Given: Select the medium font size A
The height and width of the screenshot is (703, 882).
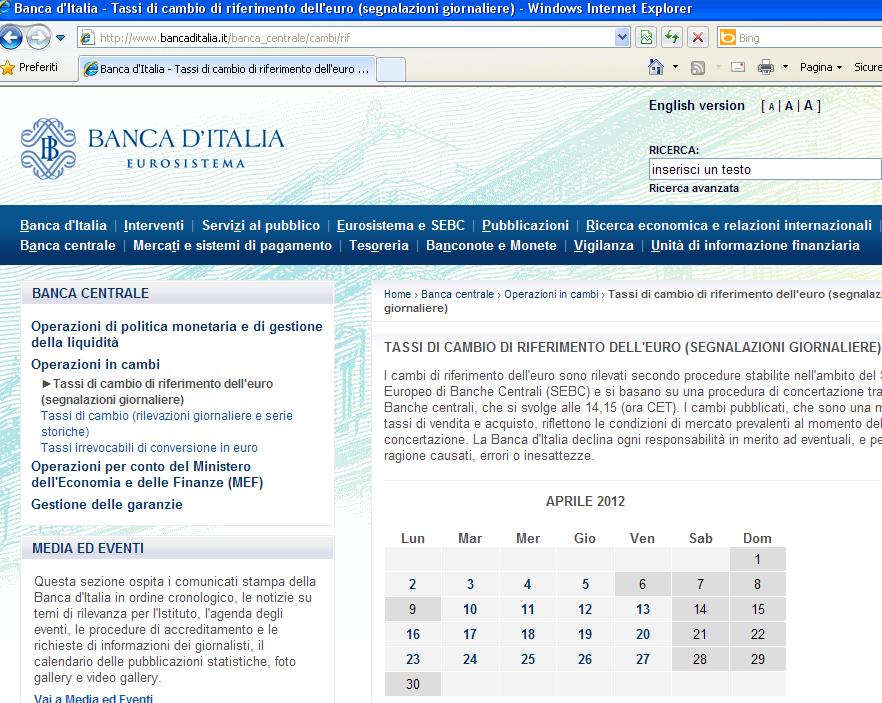Looking at the screenshot, I should pyautogui.click(x=789, y=106).
